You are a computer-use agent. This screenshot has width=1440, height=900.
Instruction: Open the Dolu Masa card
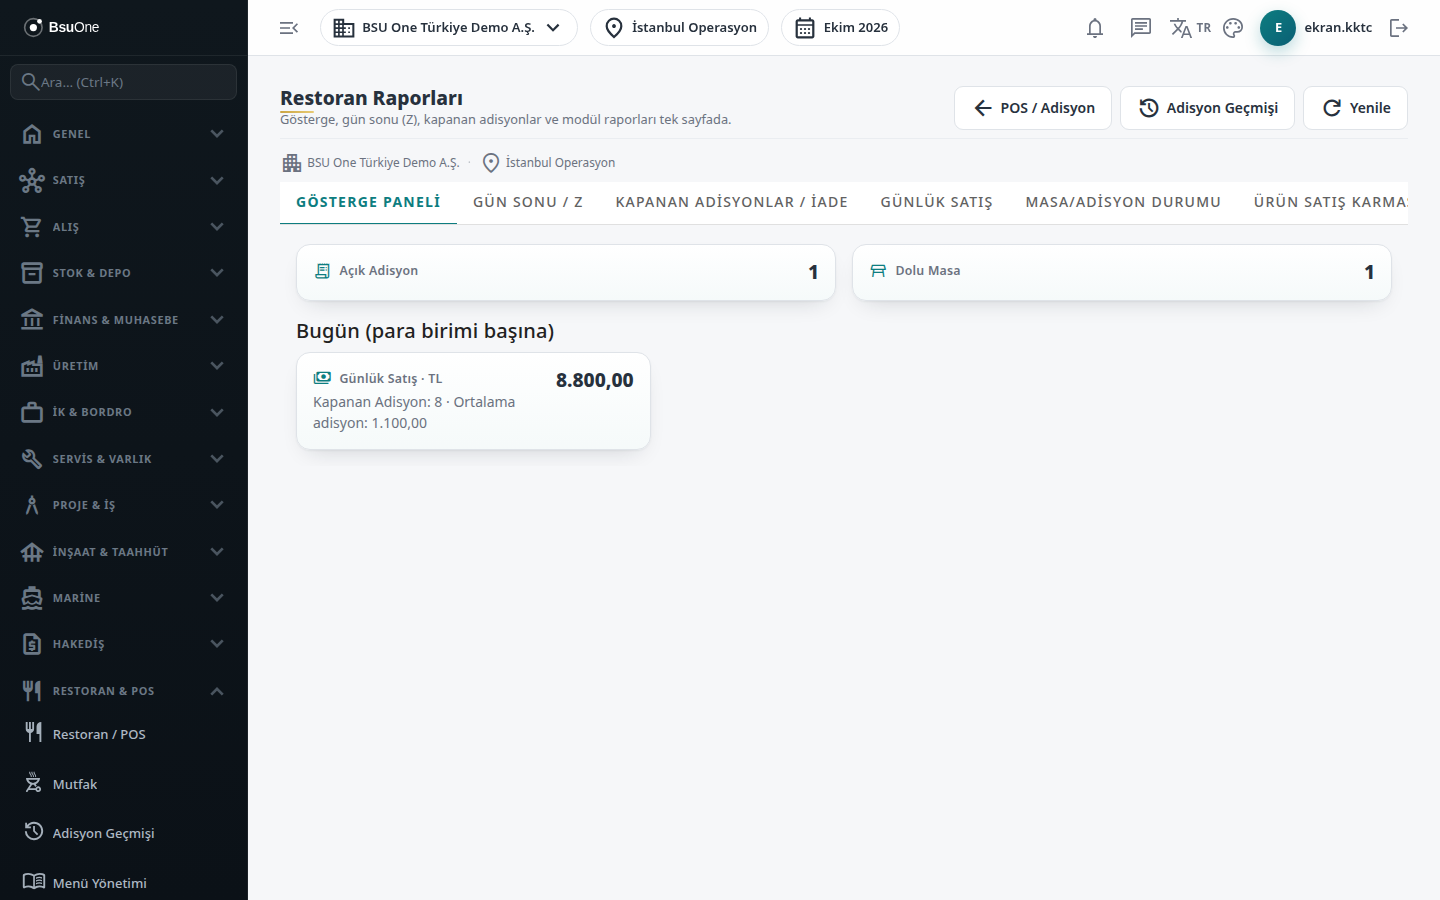[1122, 272]
